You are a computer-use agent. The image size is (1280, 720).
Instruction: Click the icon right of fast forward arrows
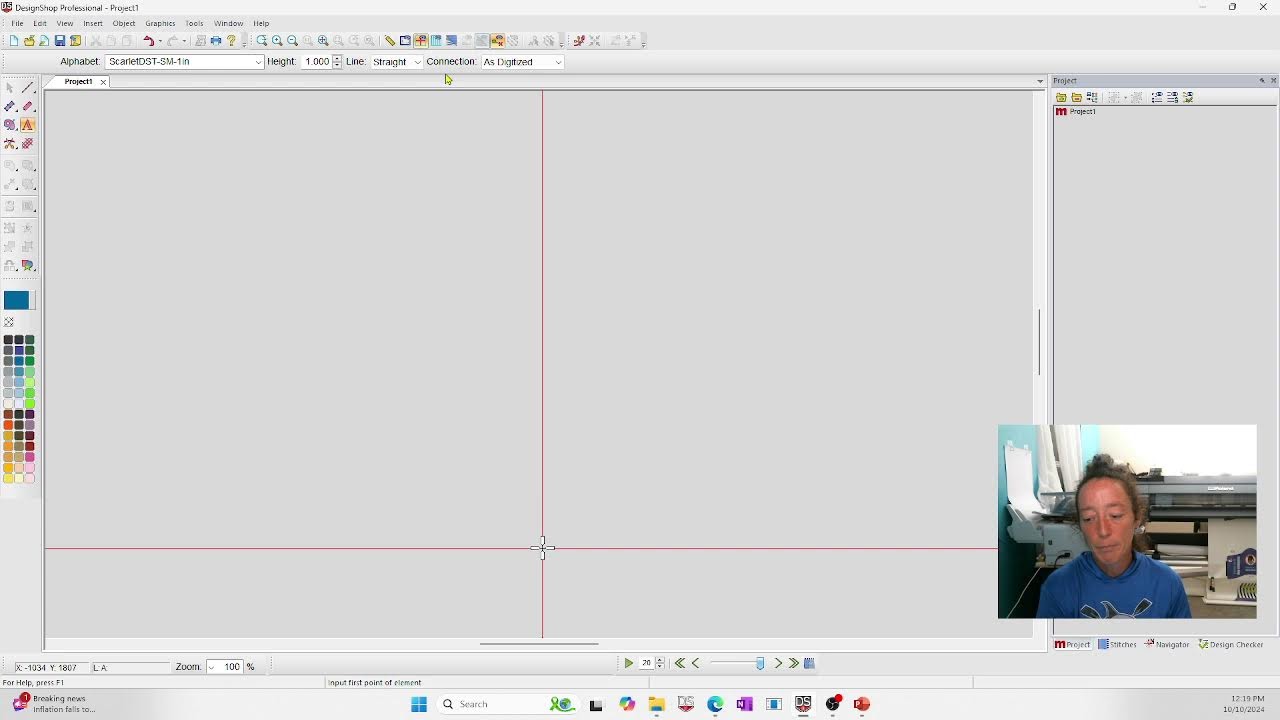[809, 663]
